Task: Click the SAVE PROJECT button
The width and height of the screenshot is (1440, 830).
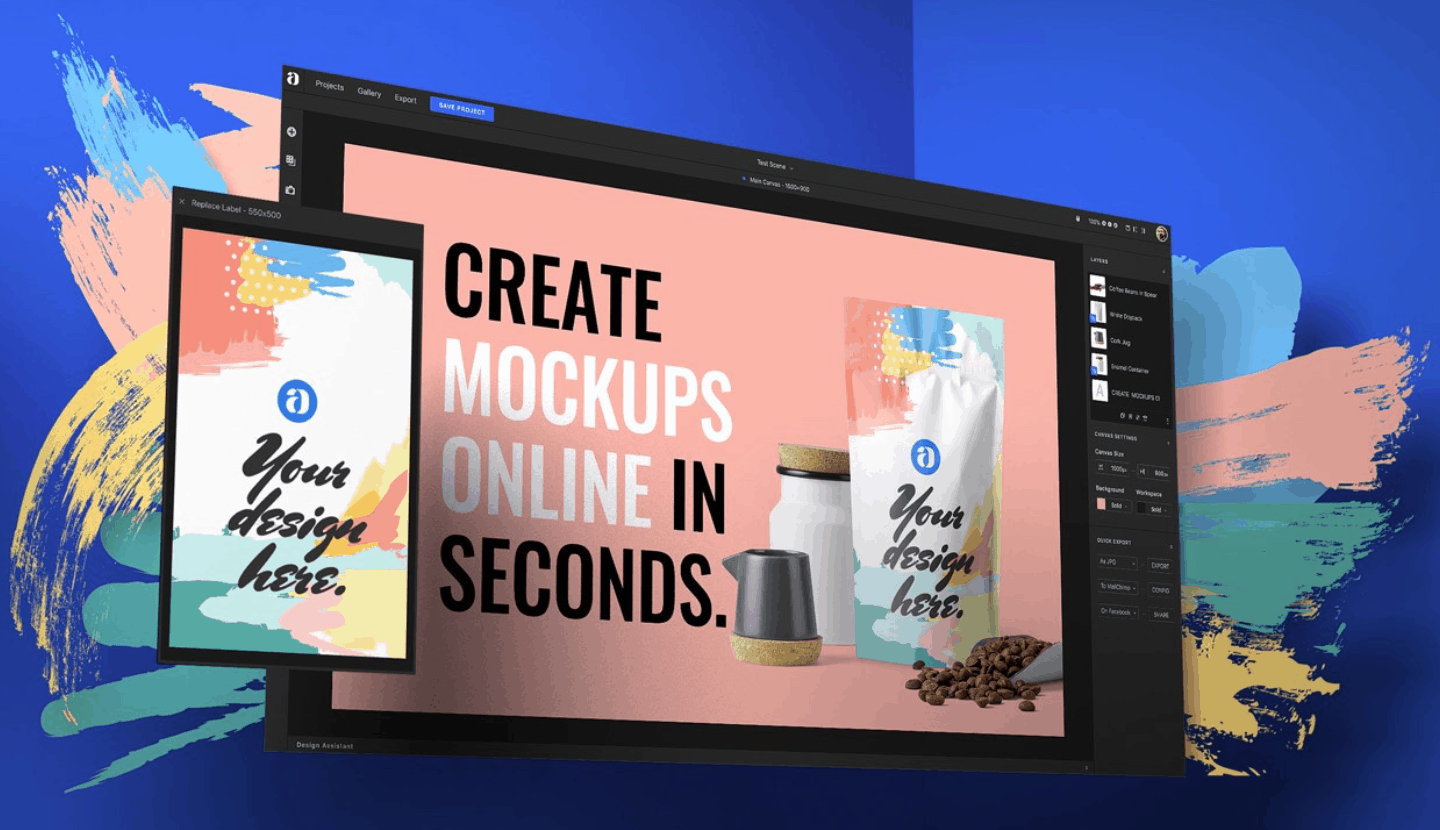Action: pos(462,108)
